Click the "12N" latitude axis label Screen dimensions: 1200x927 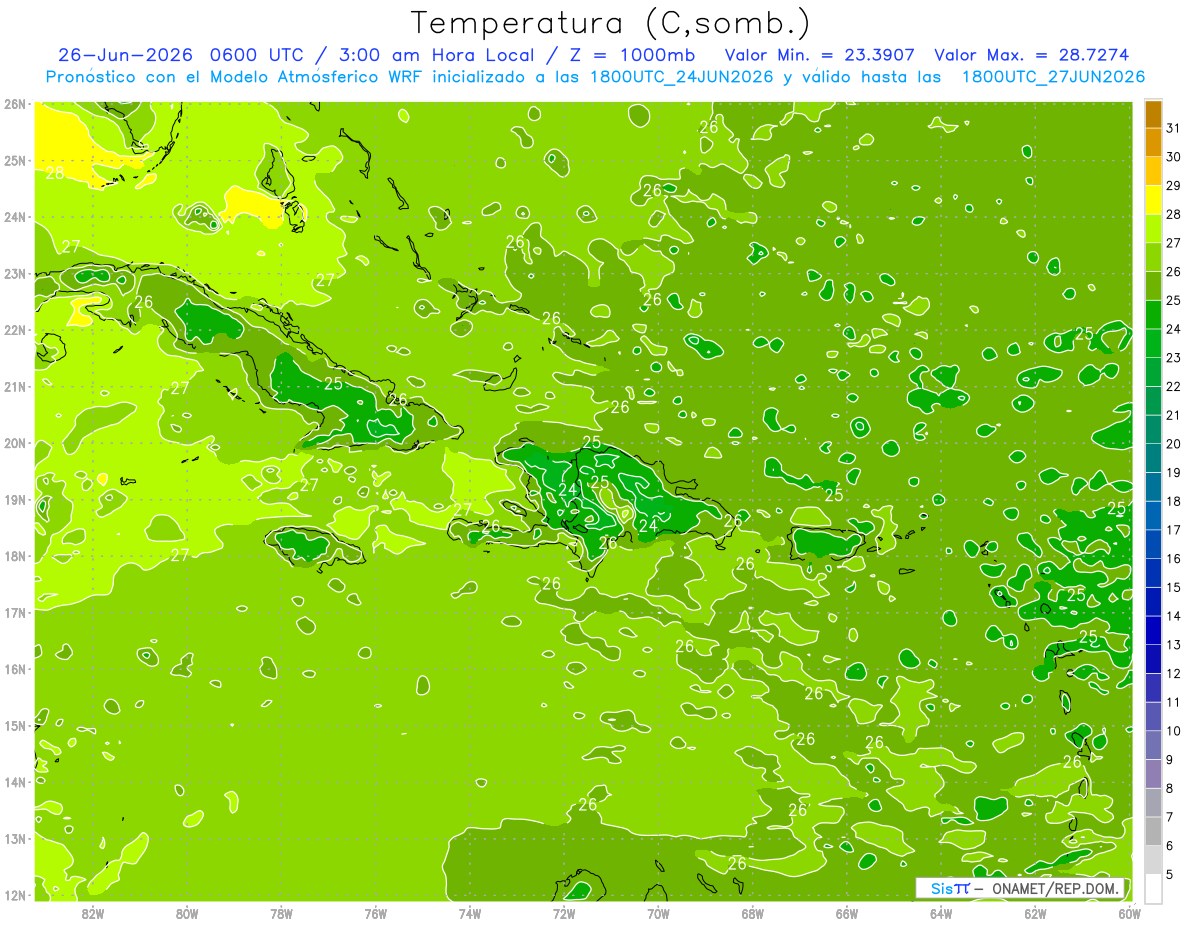[14, 895]
